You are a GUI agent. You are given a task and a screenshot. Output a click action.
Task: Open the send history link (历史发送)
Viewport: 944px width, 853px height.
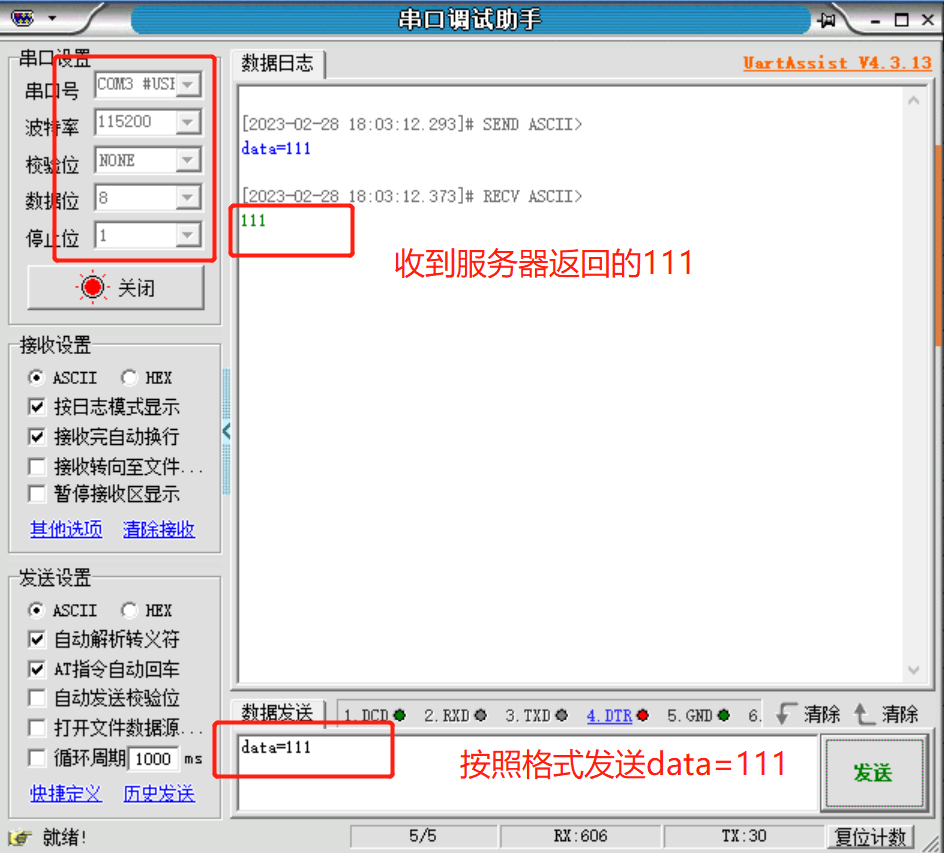coord(159,793)
